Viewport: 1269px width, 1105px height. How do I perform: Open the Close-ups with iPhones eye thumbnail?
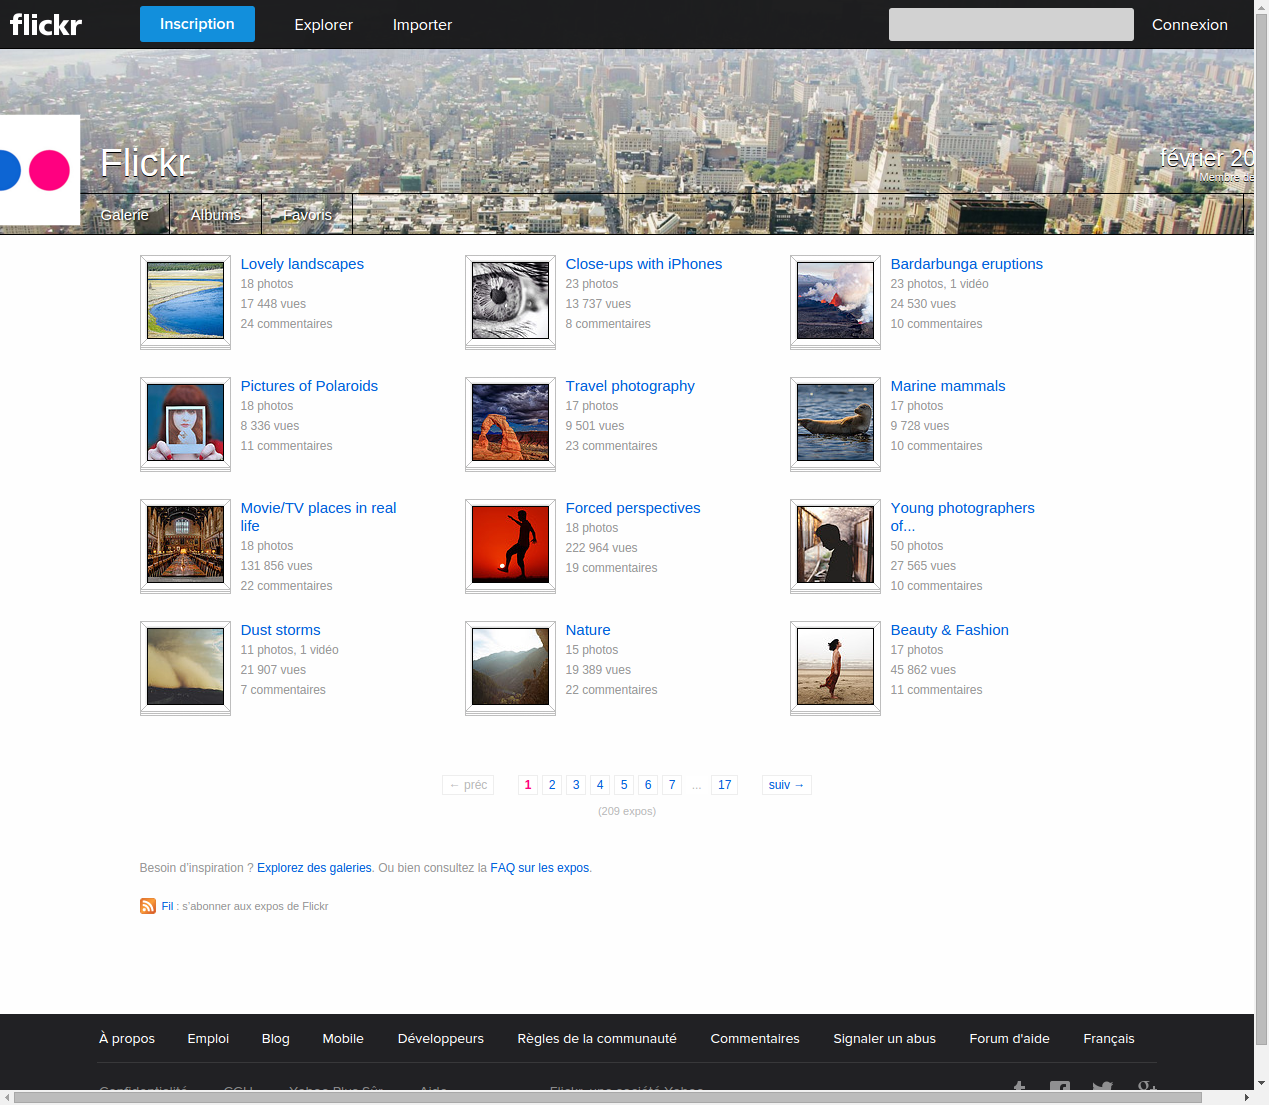[x=510, y=301]
